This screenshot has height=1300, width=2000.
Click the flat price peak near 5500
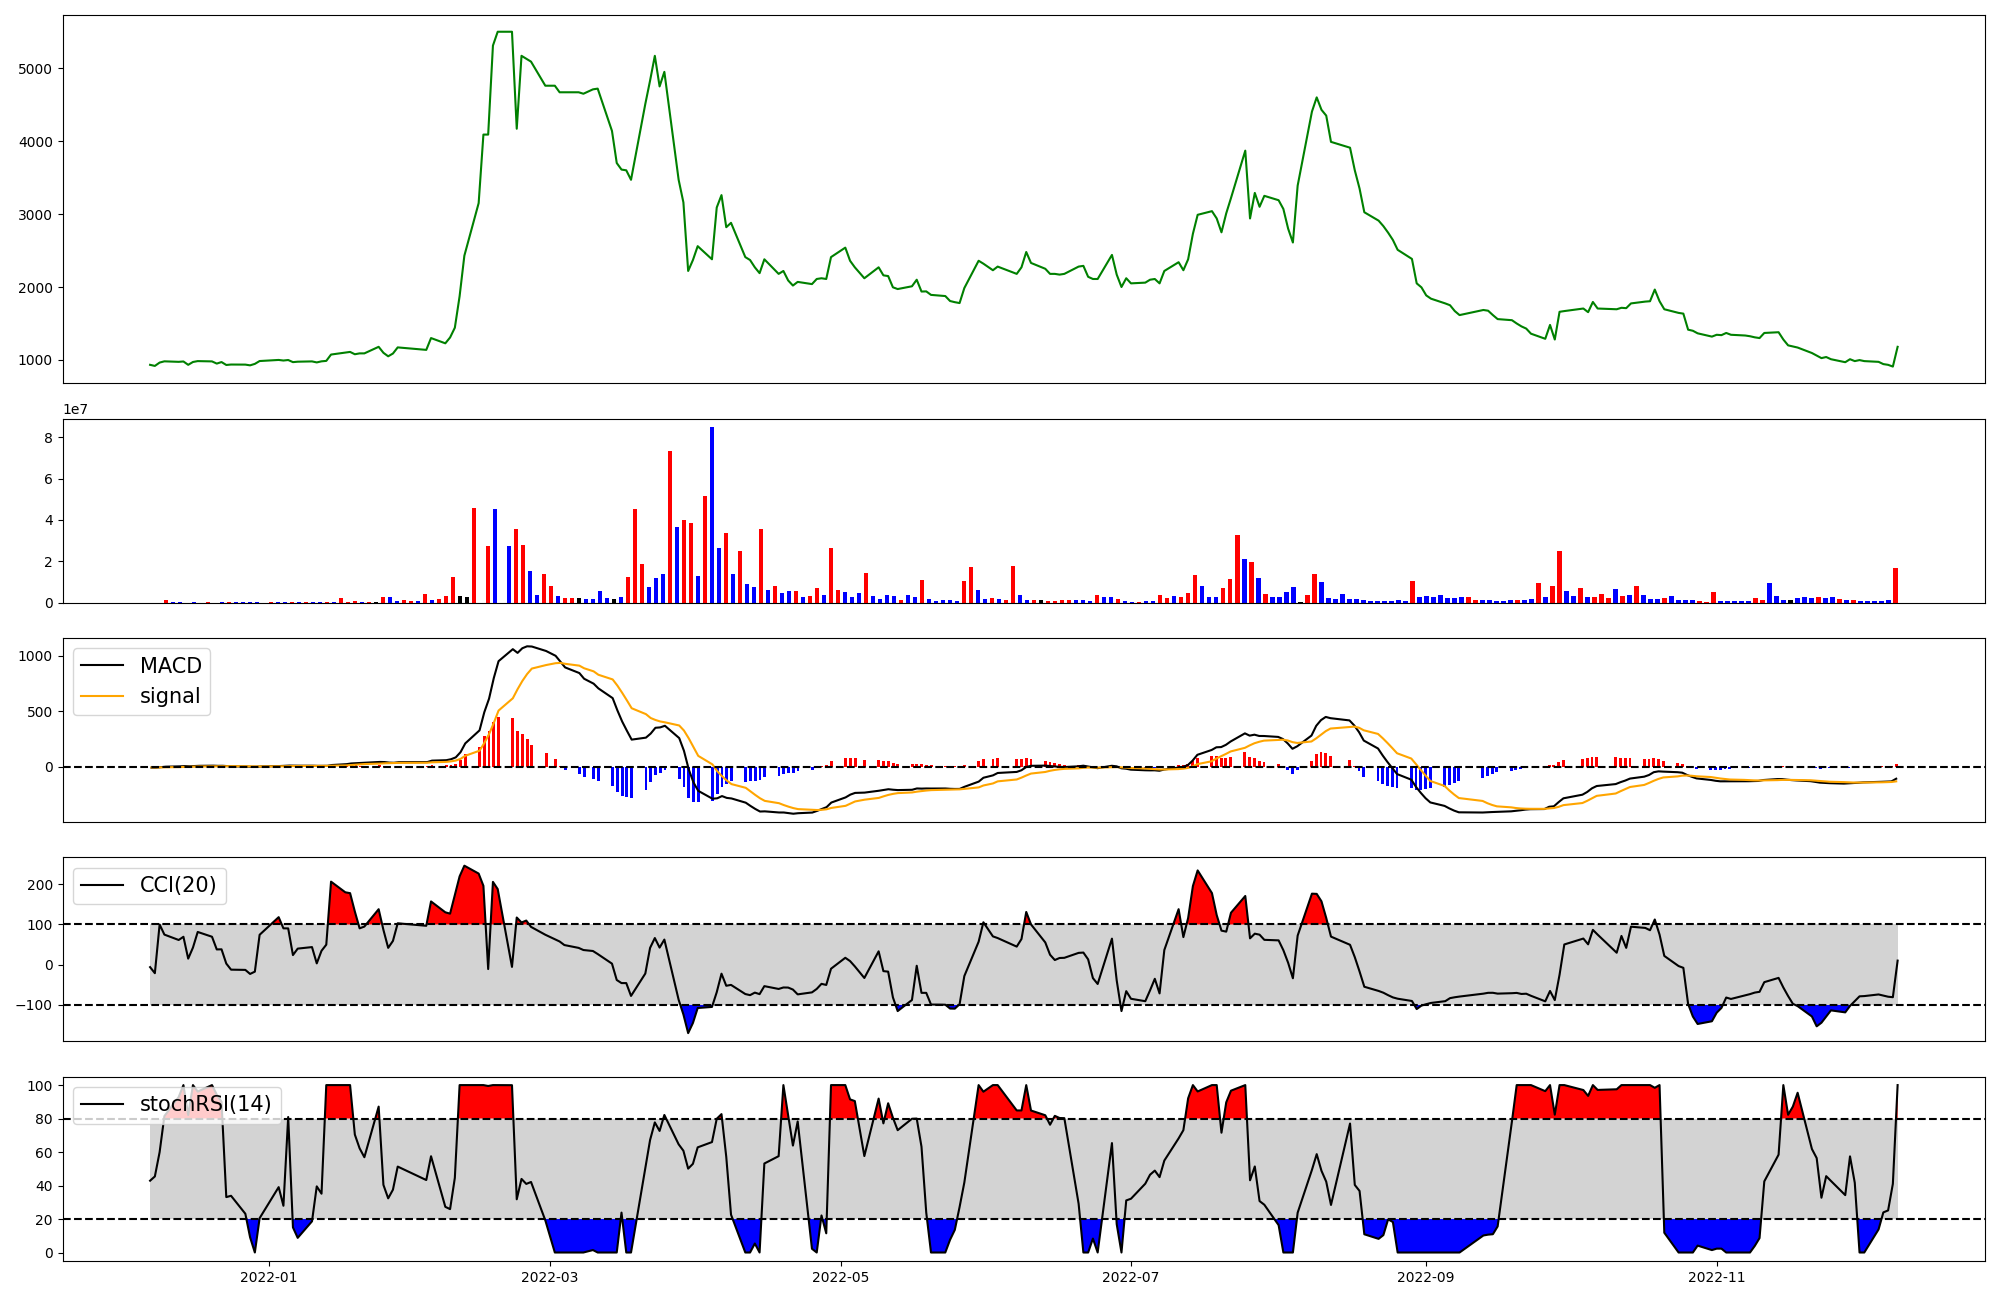504,32
